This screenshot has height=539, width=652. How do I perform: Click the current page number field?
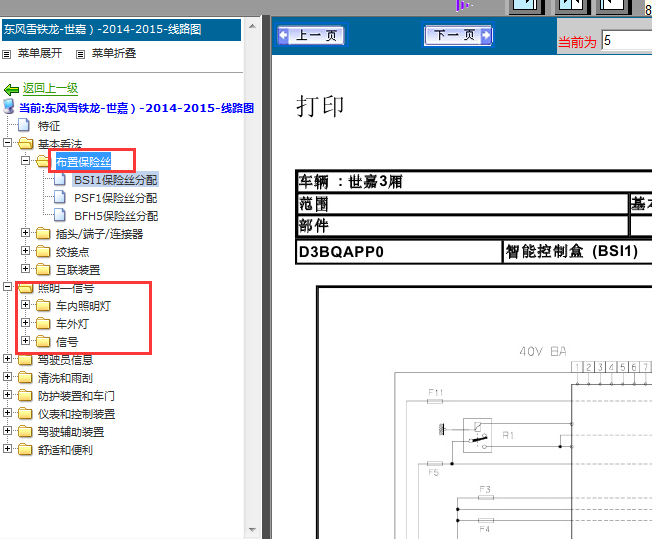click(x=627, y=41)
